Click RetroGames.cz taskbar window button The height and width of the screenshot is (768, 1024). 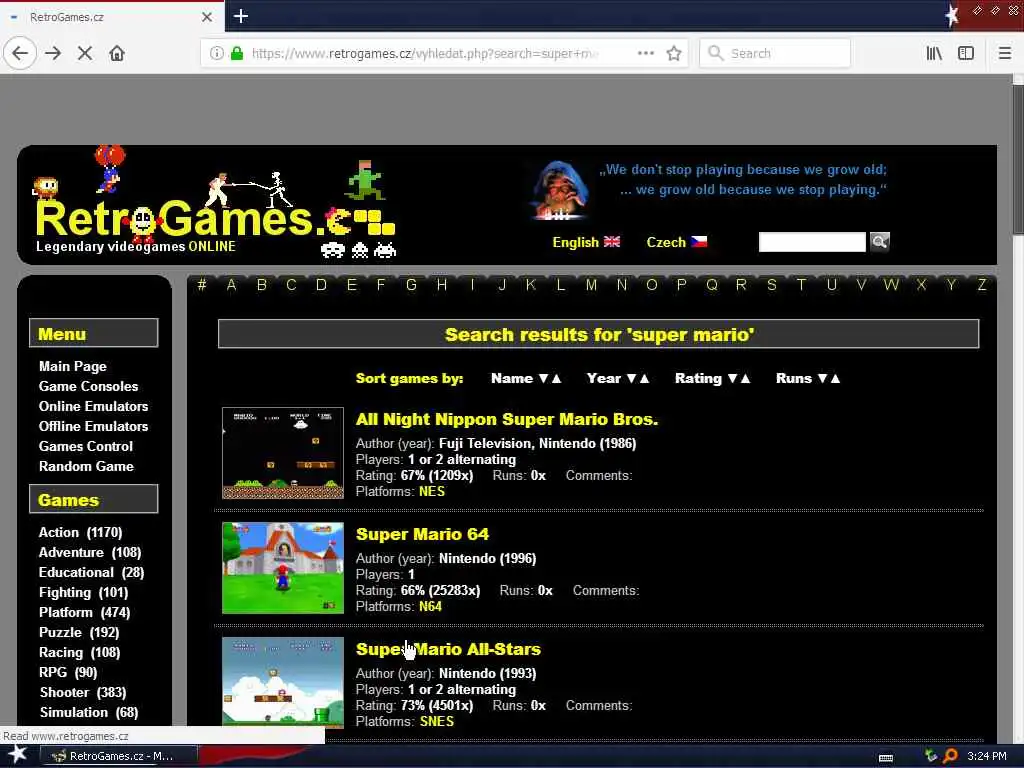(x=120, y=756)
